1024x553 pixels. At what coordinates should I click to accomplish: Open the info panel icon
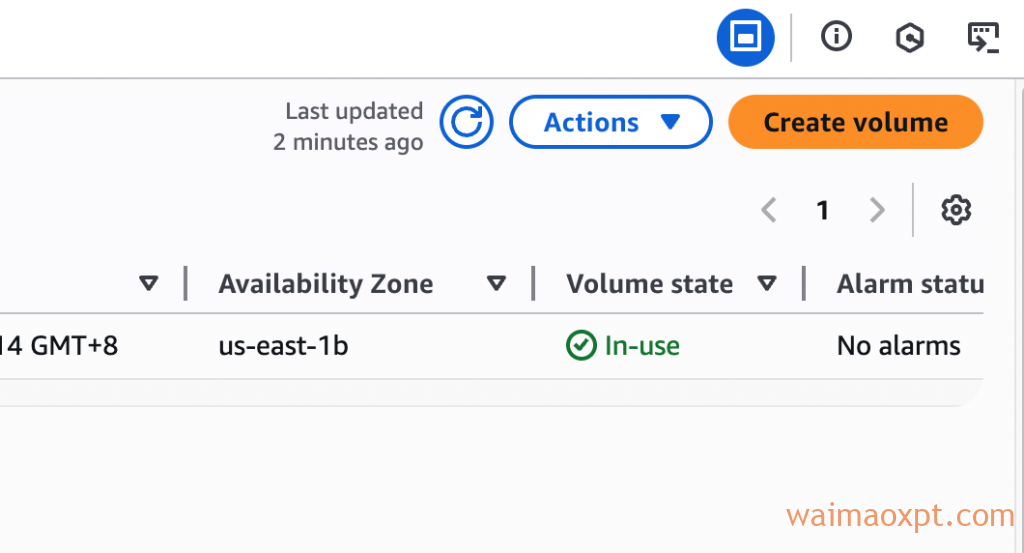point(836,36)
